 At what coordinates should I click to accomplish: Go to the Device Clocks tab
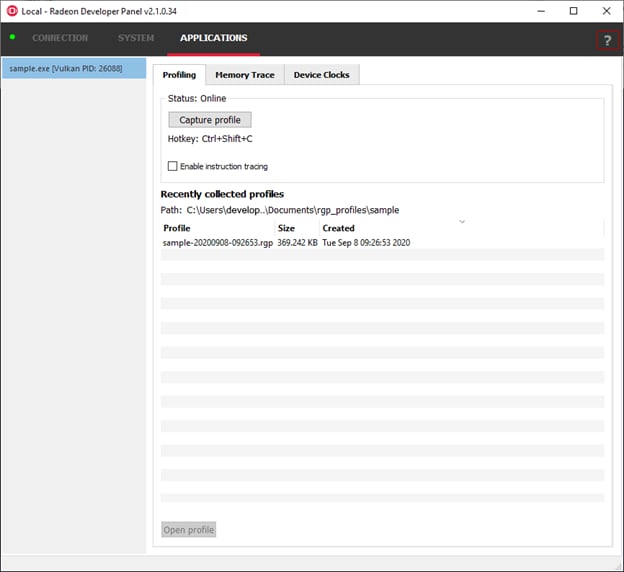(321, 75)
